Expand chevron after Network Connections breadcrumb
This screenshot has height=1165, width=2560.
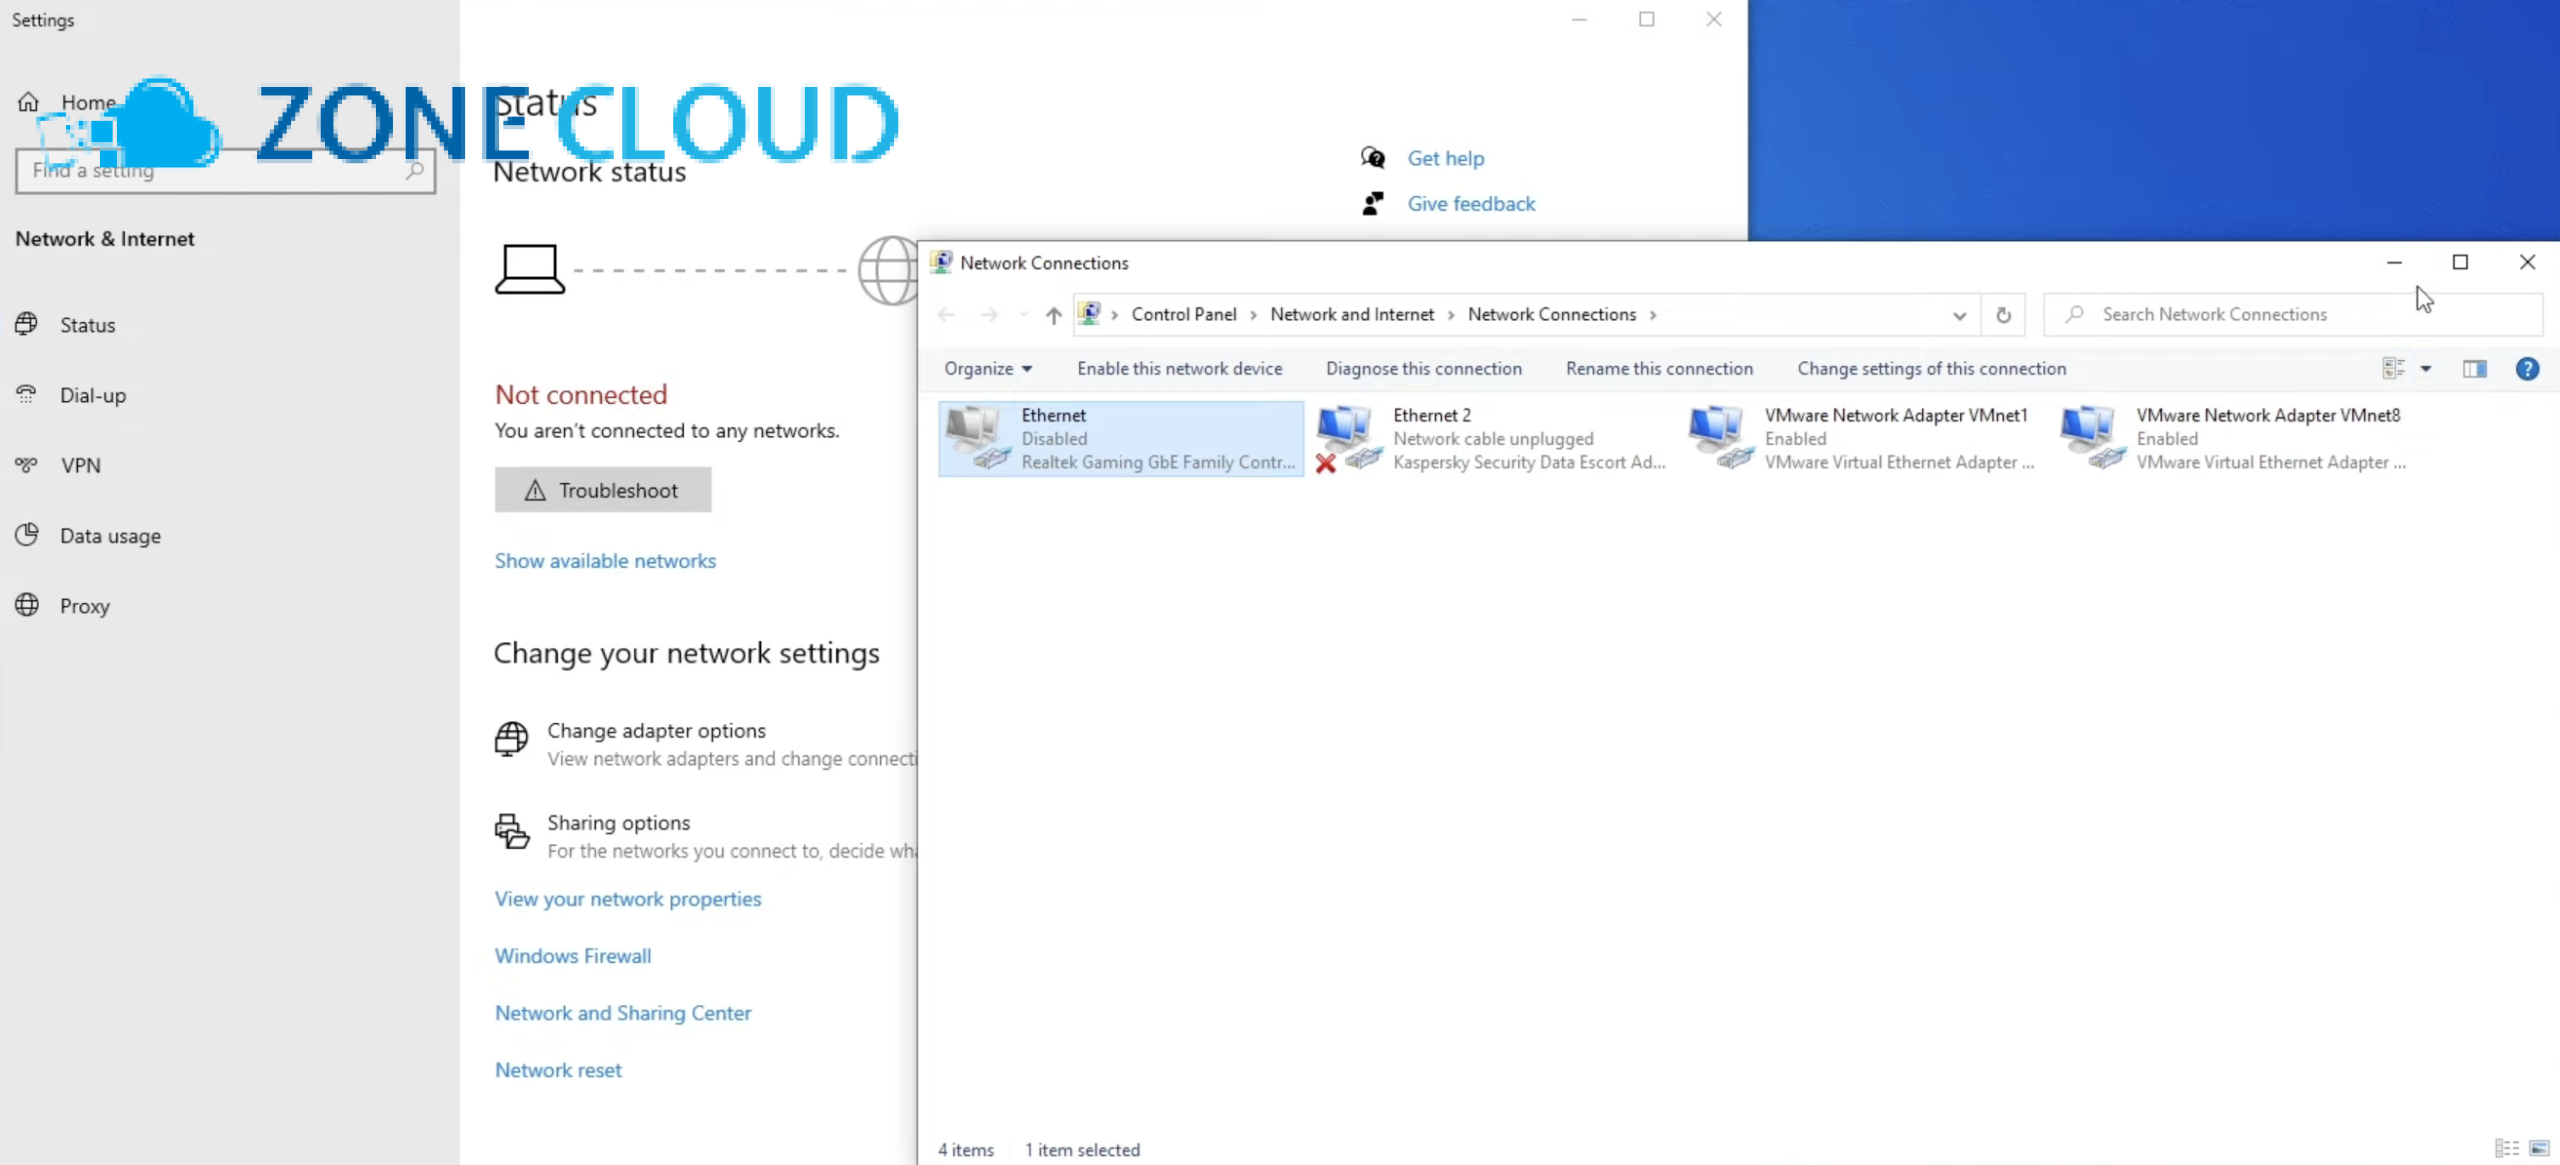[x=1653, y=315]
